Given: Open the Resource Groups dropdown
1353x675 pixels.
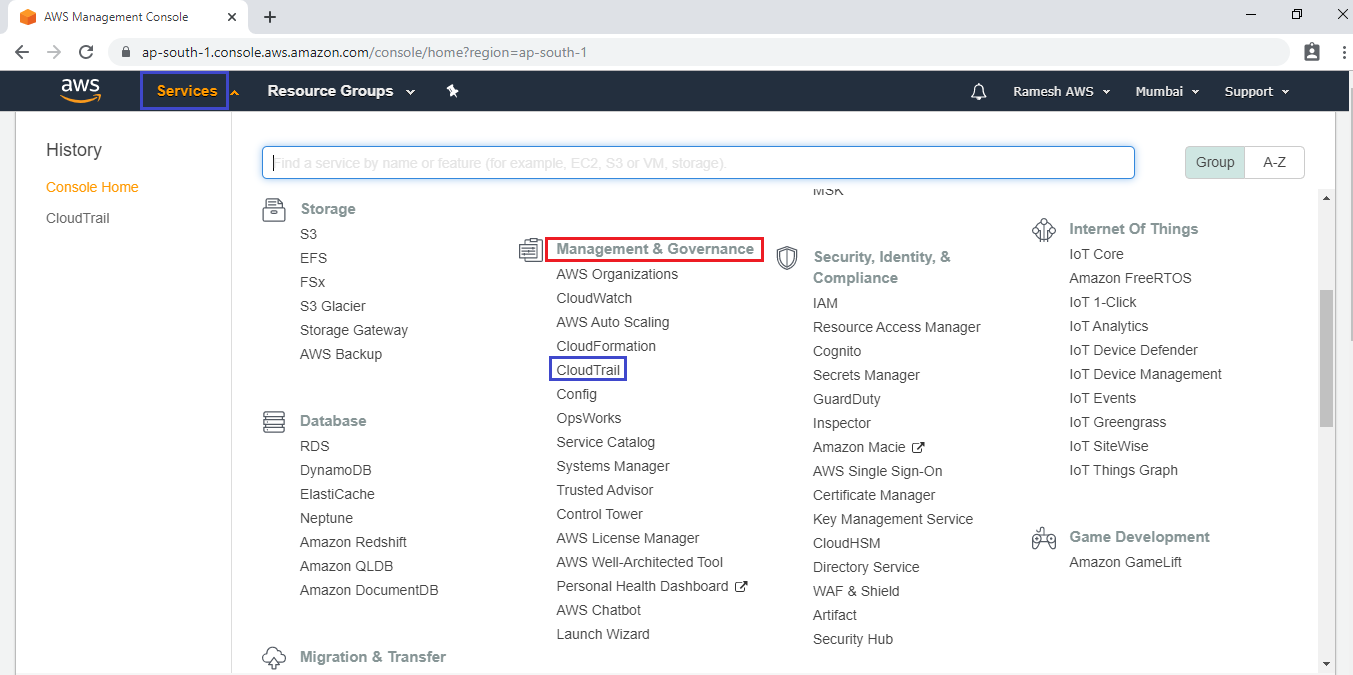Looking at the screenshot, I should [x=341, y=91].
